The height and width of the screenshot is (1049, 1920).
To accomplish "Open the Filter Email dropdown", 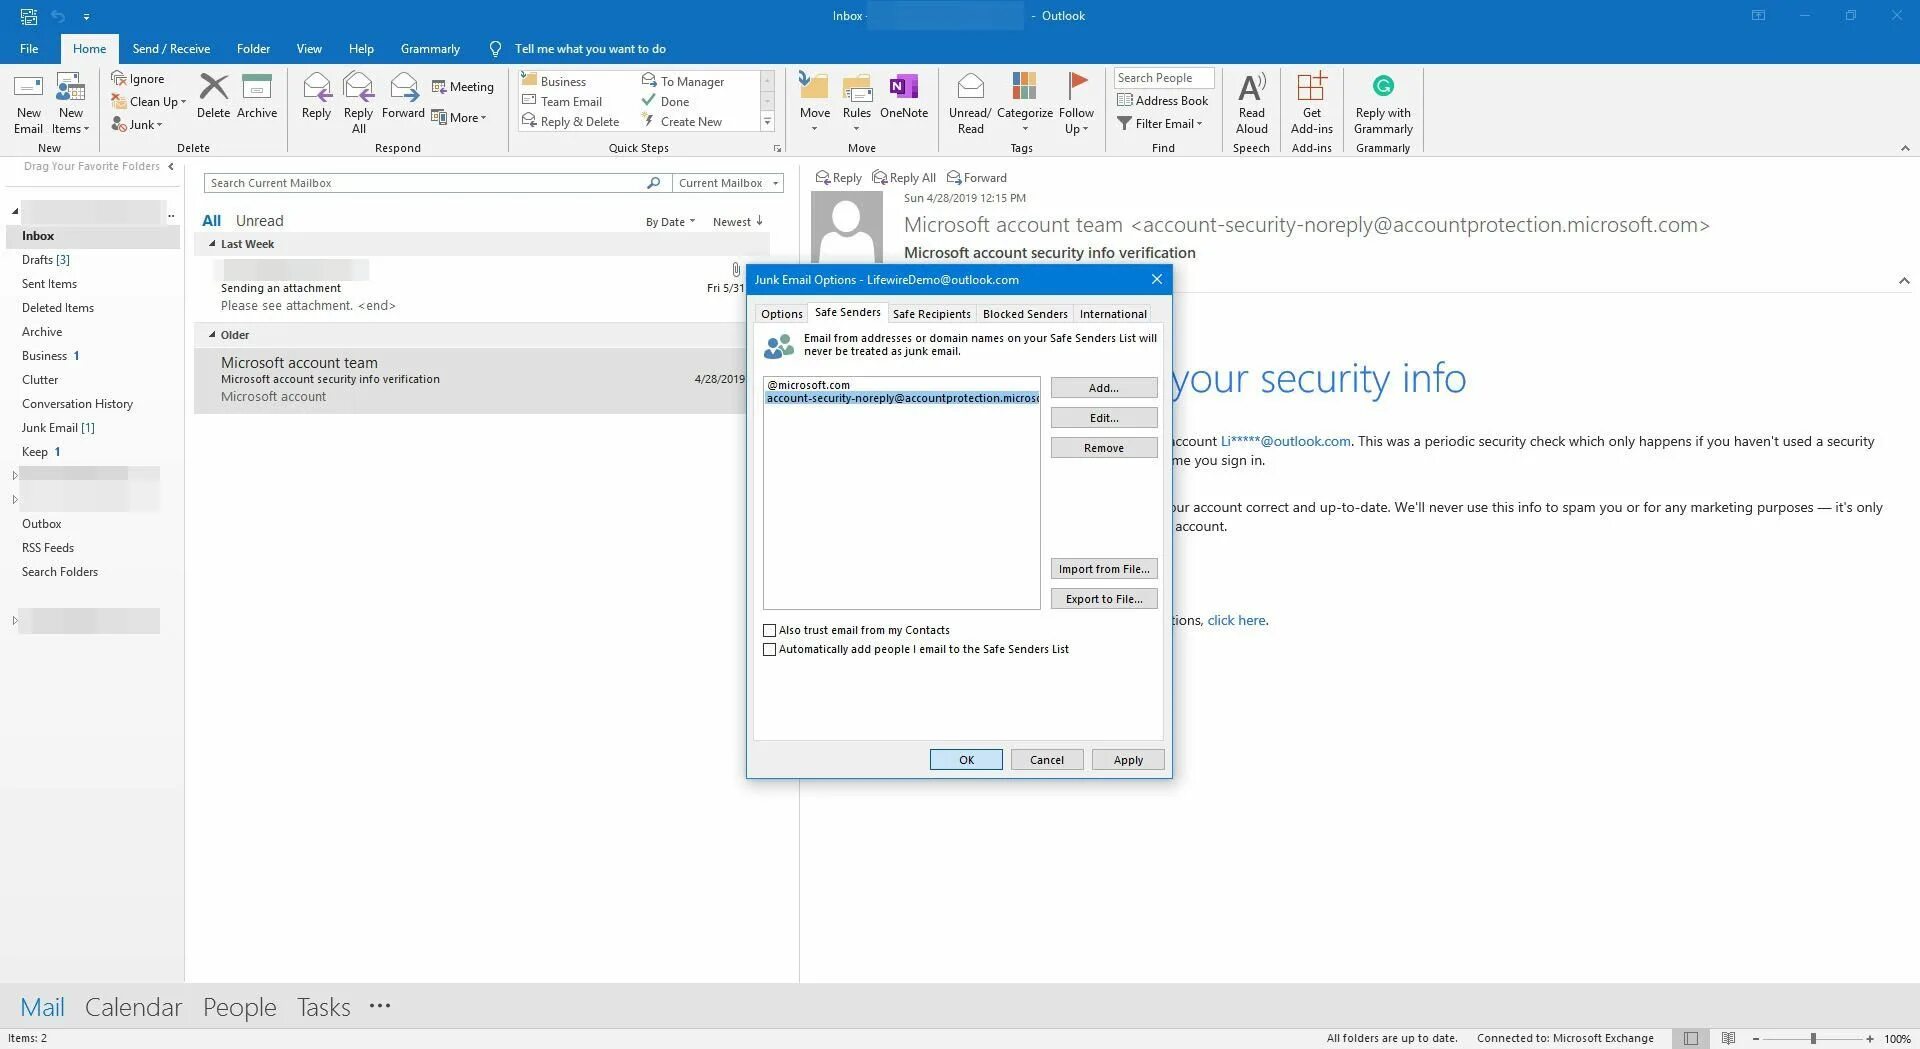I will 1160,123.
